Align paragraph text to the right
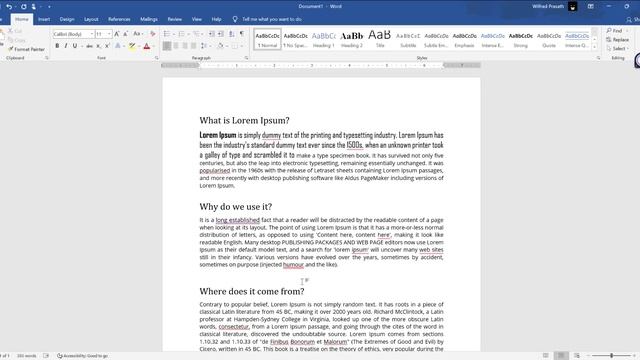 click(185, 46)
